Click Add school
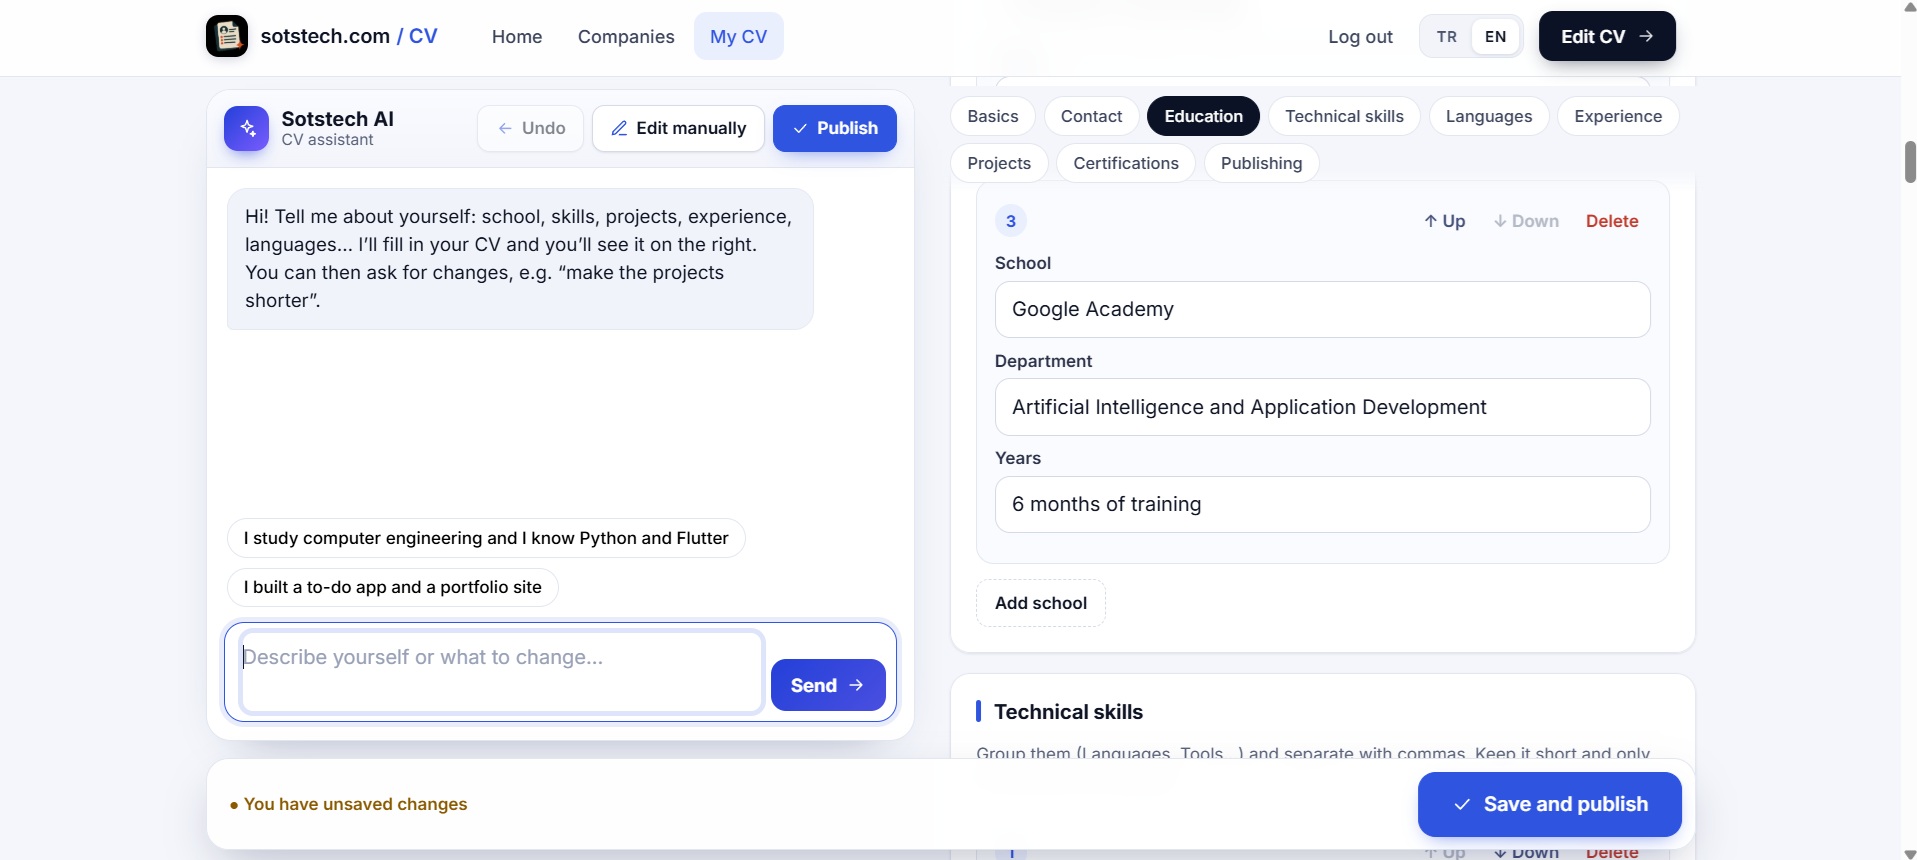1917x860 pixels. 1041,603
